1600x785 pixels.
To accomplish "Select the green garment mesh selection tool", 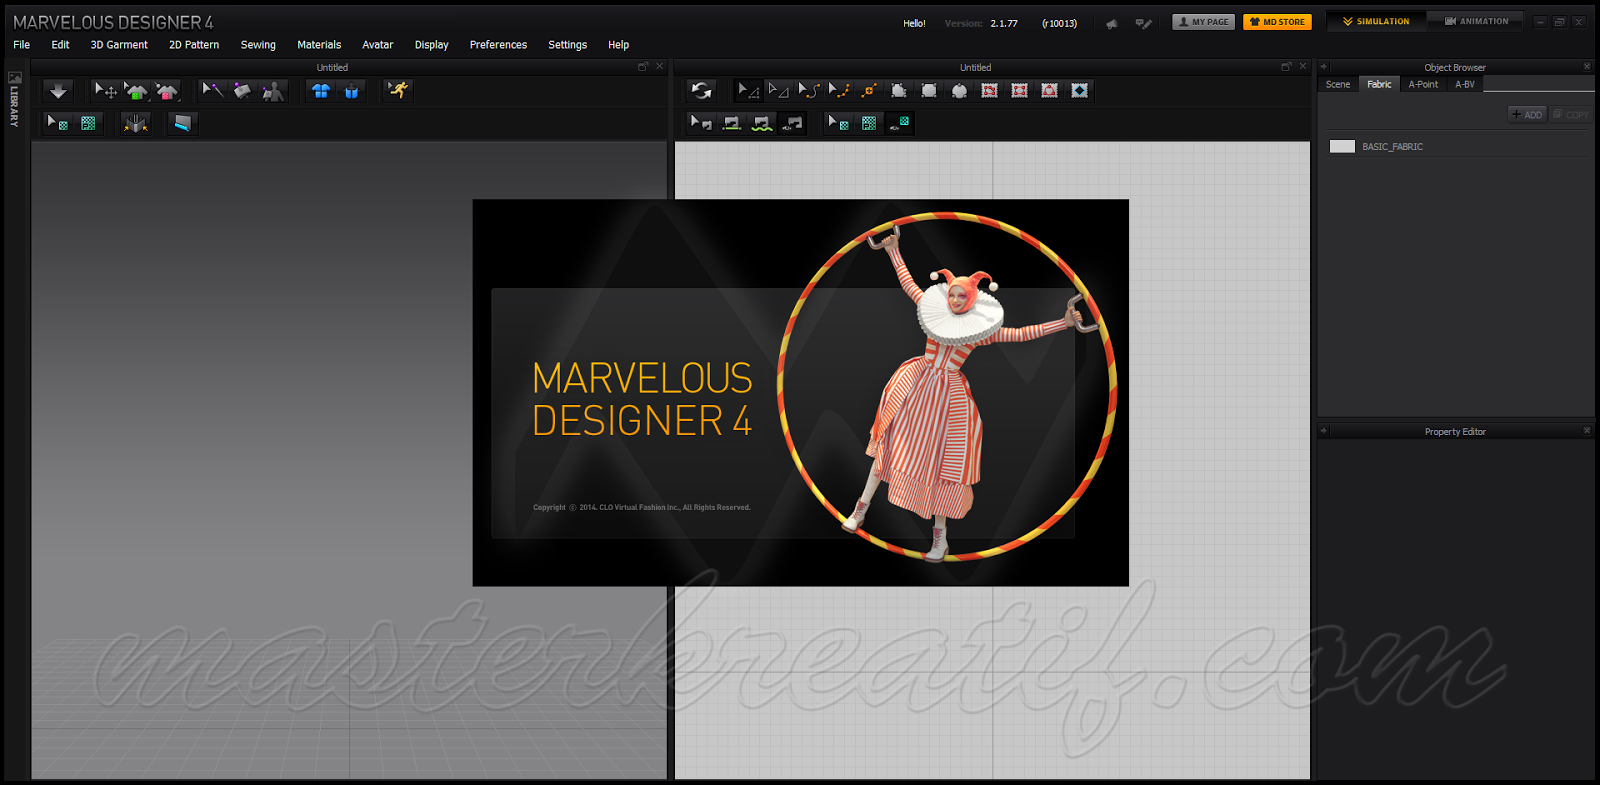I will tap(136, 91).
